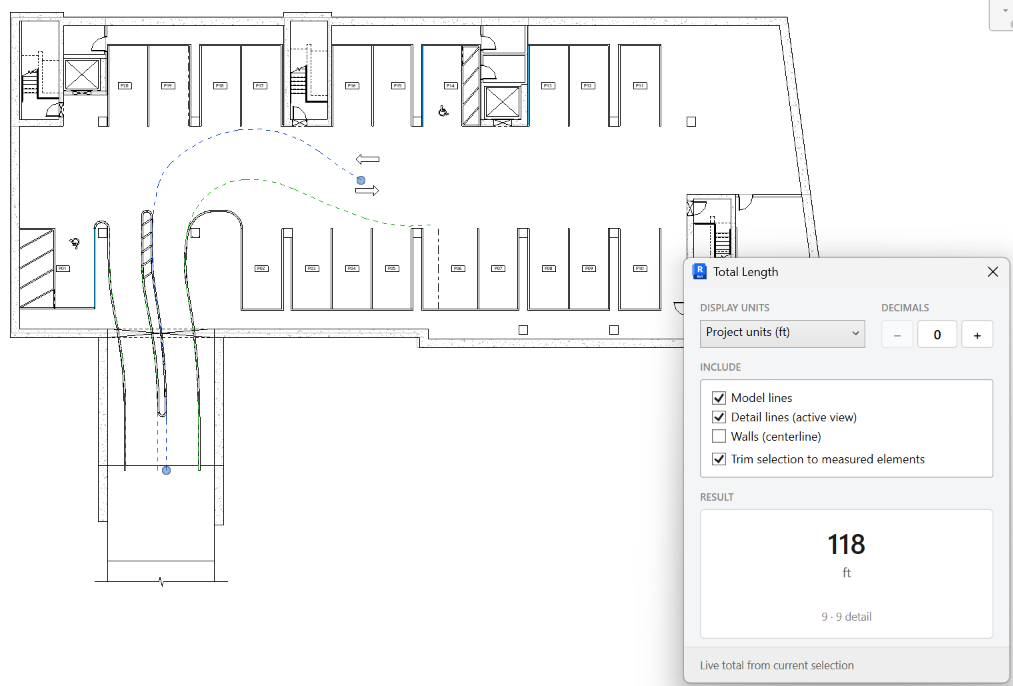Select the top-left elevator shaft symbol
Image resolution: width=1013 pixels, height=686 pixels.
[82, 75]
